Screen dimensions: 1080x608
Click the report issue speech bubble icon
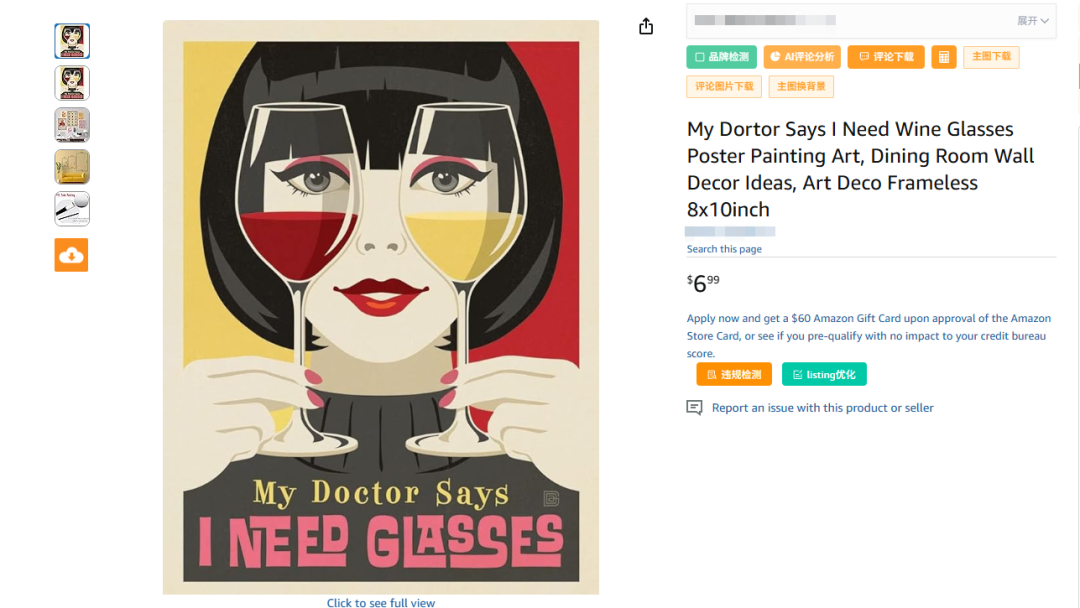pos(694,408)
